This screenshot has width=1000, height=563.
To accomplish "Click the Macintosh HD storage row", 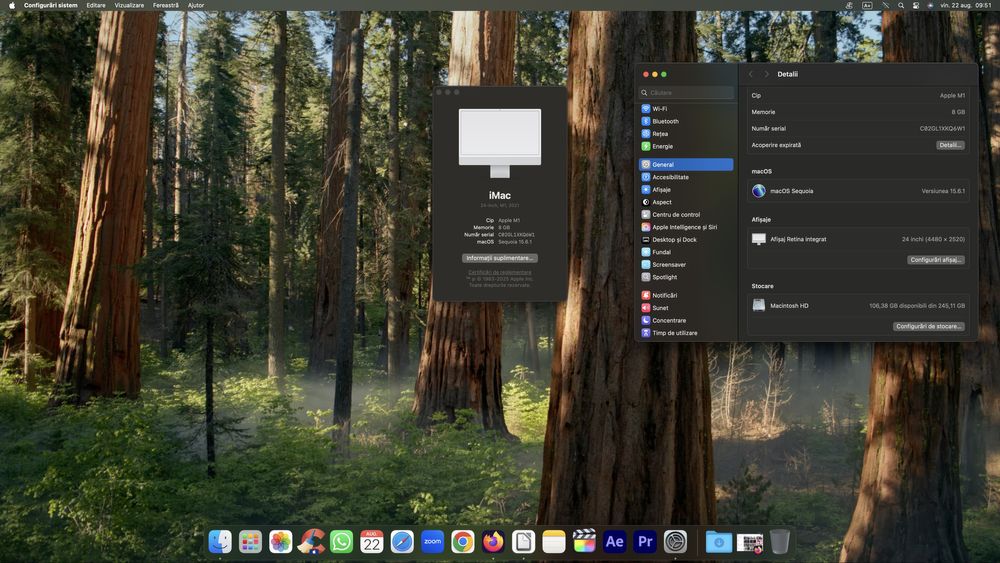I will [x=858, y=306].
